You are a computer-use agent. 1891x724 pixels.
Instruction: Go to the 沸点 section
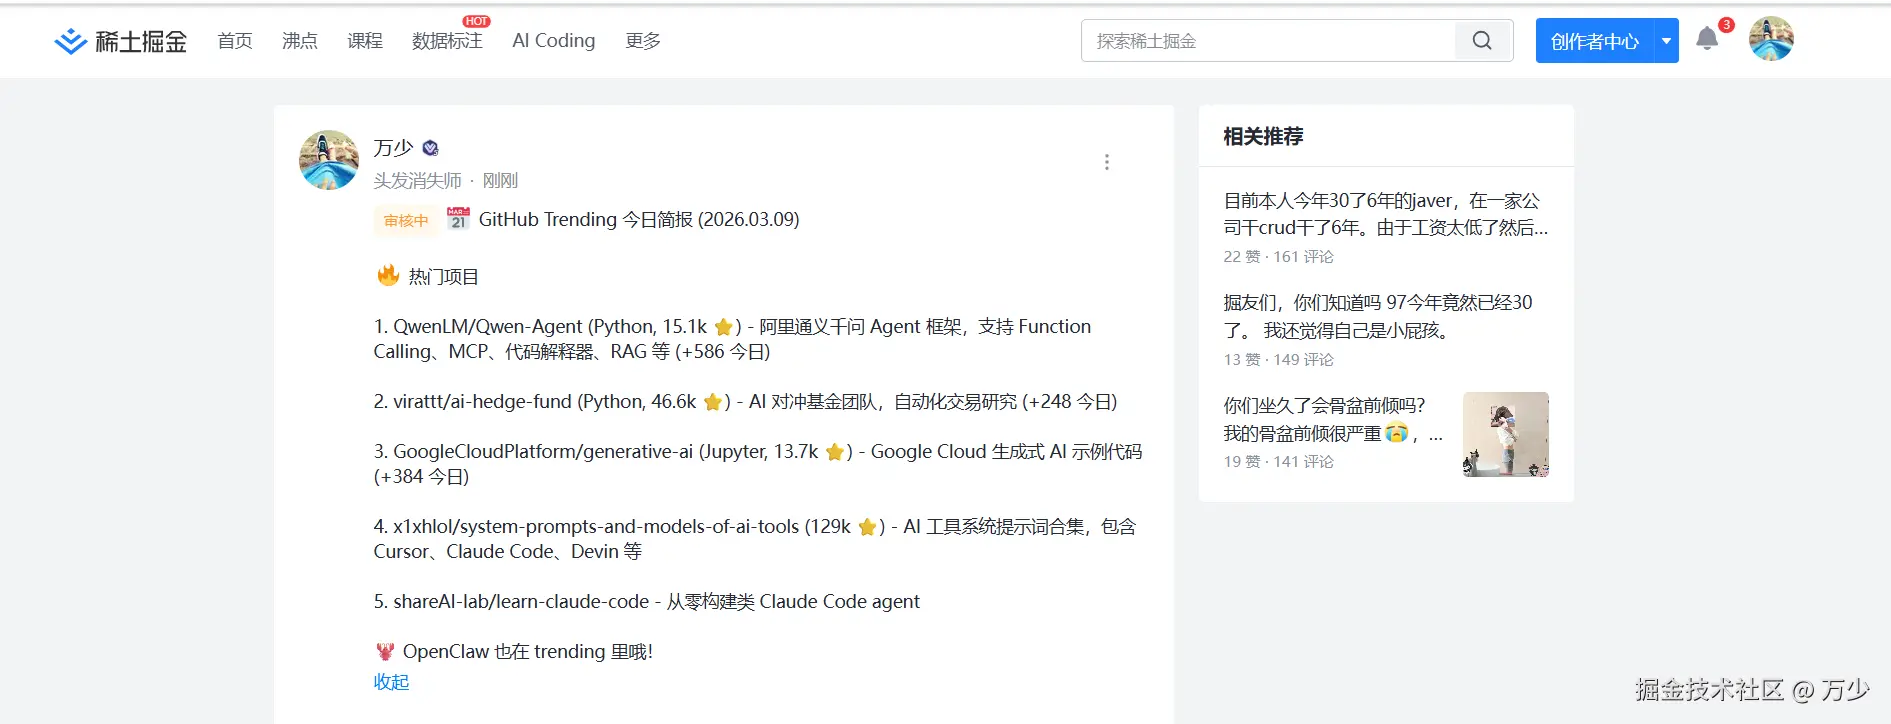tap(300, 41)
